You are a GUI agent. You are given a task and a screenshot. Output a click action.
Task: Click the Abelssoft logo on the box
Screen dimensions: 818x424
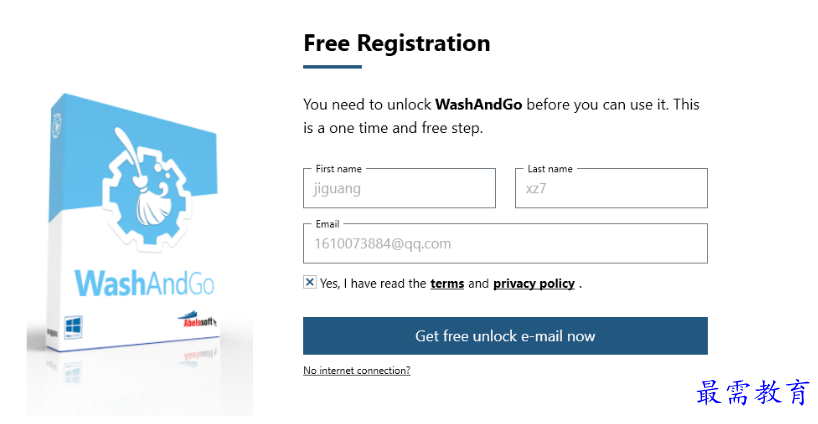pyautogui.click(x=198, y=320)
